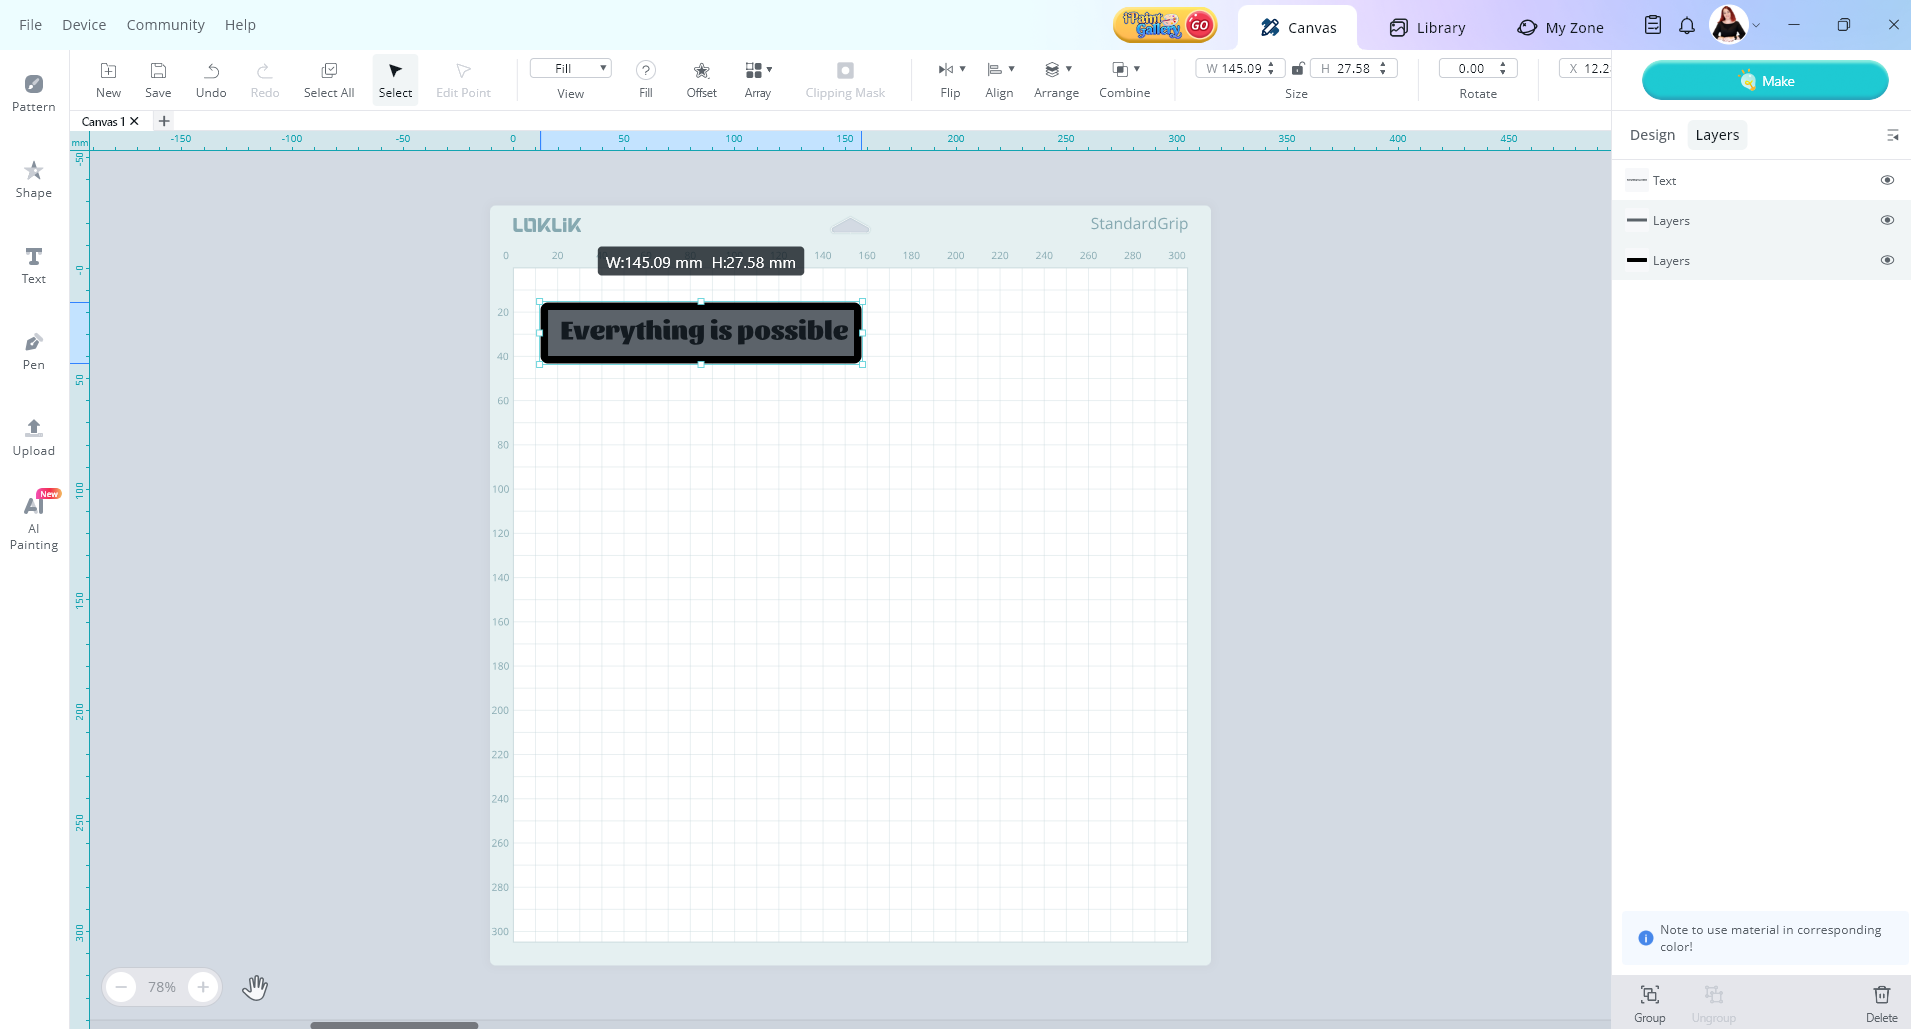Click the Offset toolbar icon
Screen dimensions: 1911x1029
[701, 79]
